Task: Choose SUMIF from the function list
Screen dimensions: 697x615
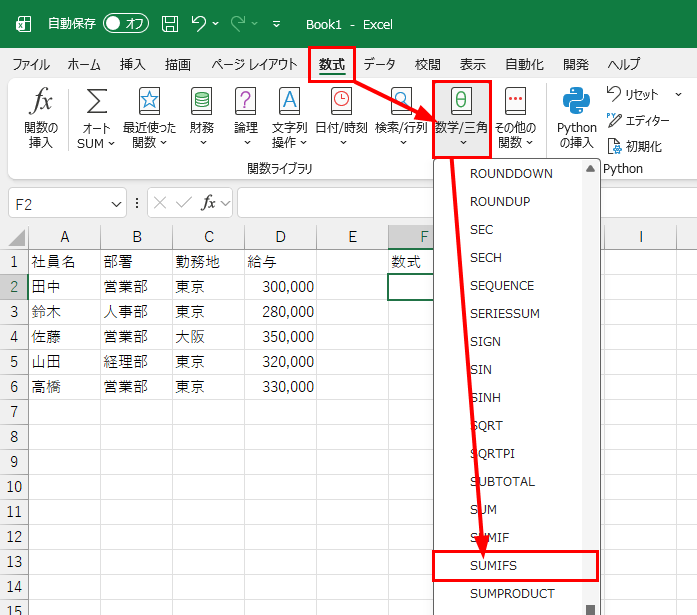Action: (509, 538)
